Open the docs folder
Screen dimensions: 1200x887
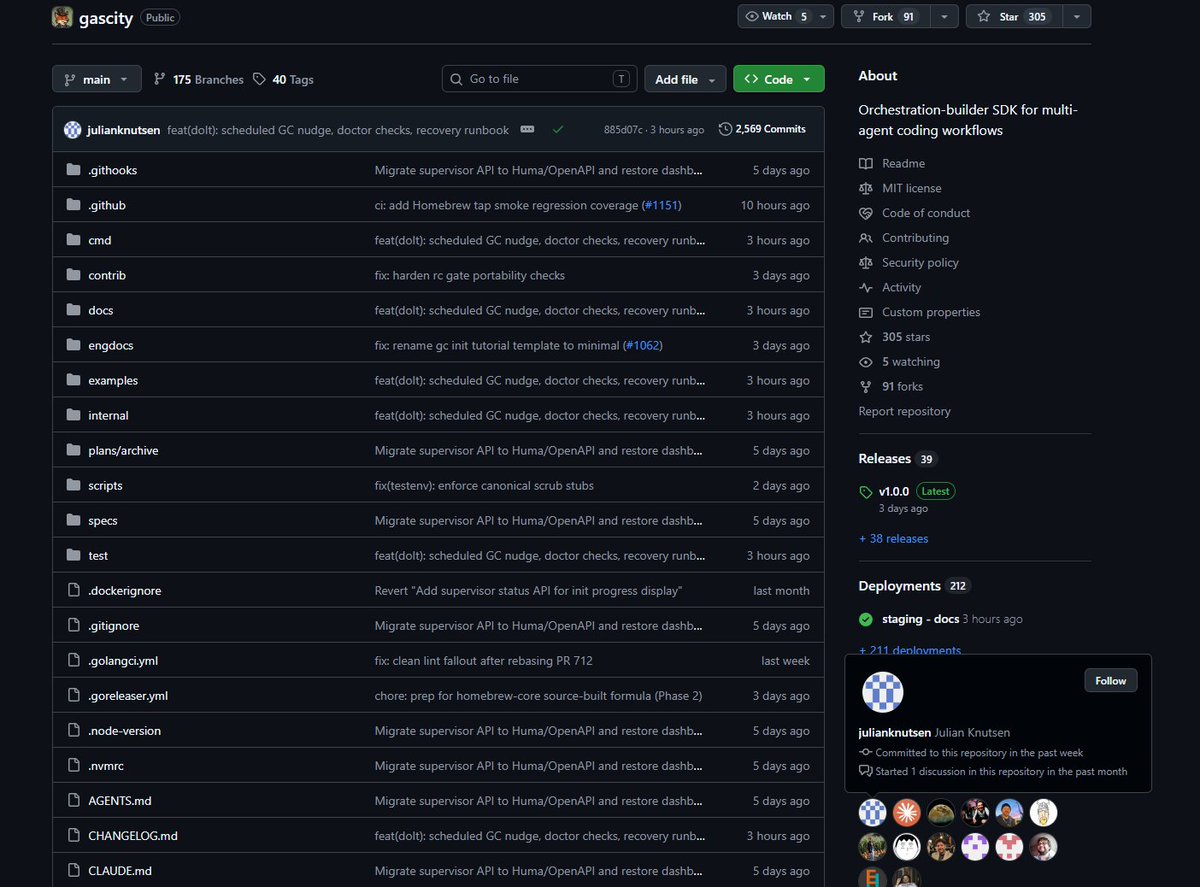(101, 310)
